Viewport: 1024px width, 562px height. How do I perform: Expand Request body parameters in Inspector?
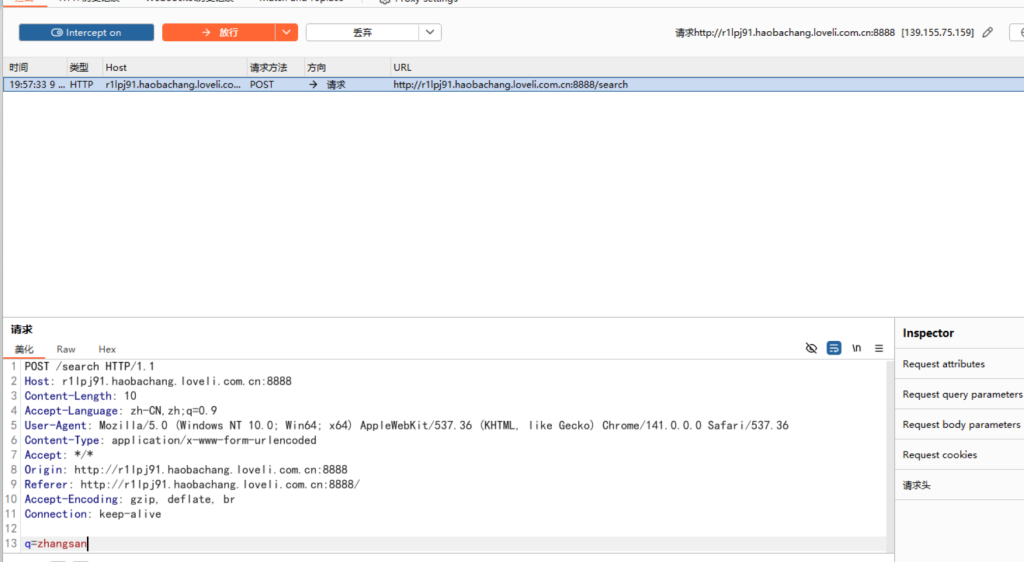[961, 425]
